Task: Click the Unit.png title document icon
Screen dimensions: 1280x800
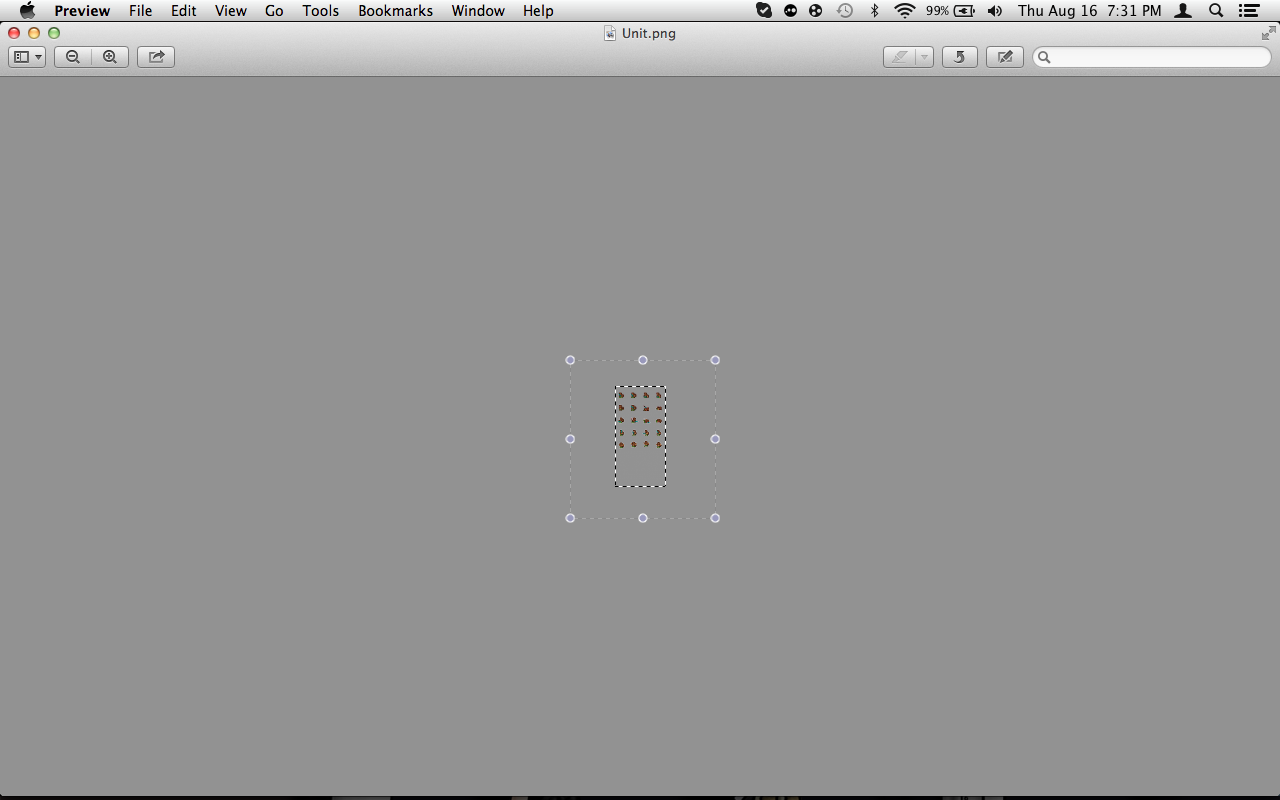Action: tap(610, 33)
